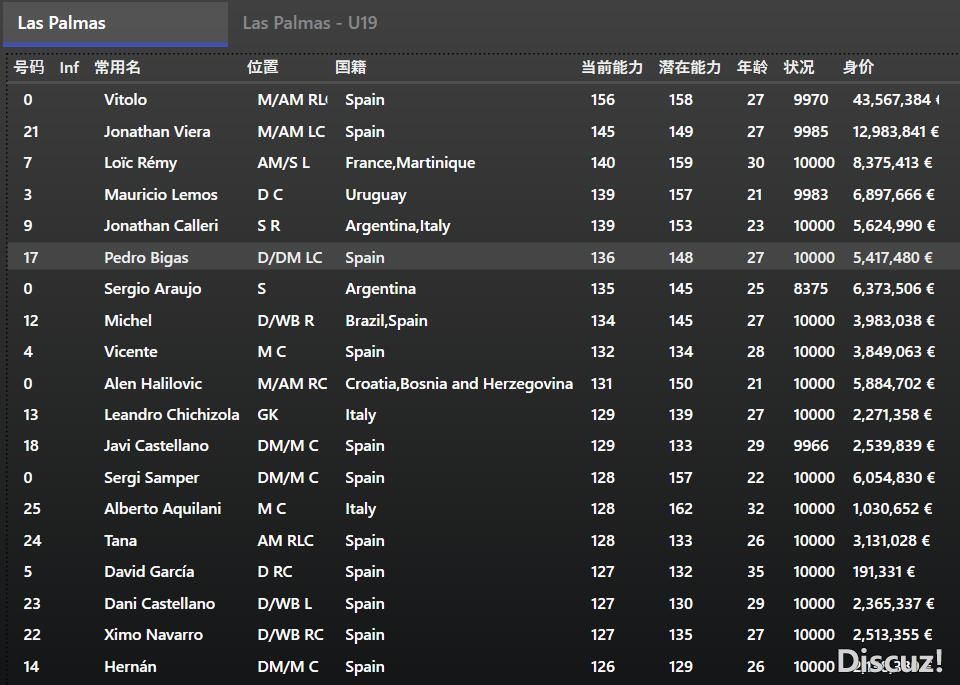Select the Vitolo player row
The image size is (960, 685).
tap(125, 100)
